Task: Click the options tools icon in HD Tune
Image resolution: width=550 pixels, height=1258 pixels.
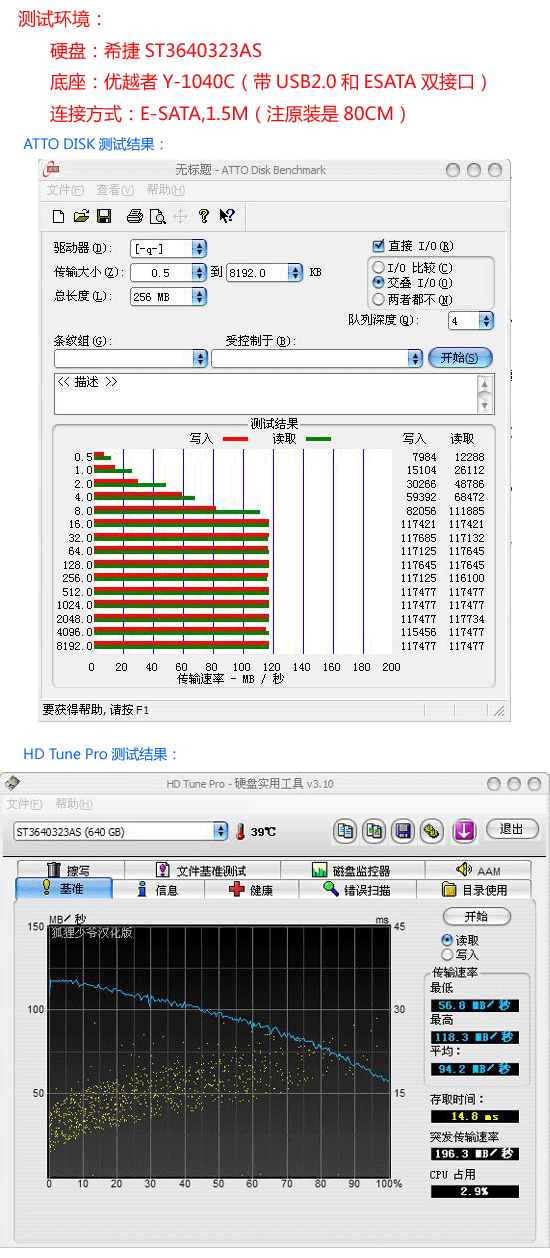Action: (432, 830)
